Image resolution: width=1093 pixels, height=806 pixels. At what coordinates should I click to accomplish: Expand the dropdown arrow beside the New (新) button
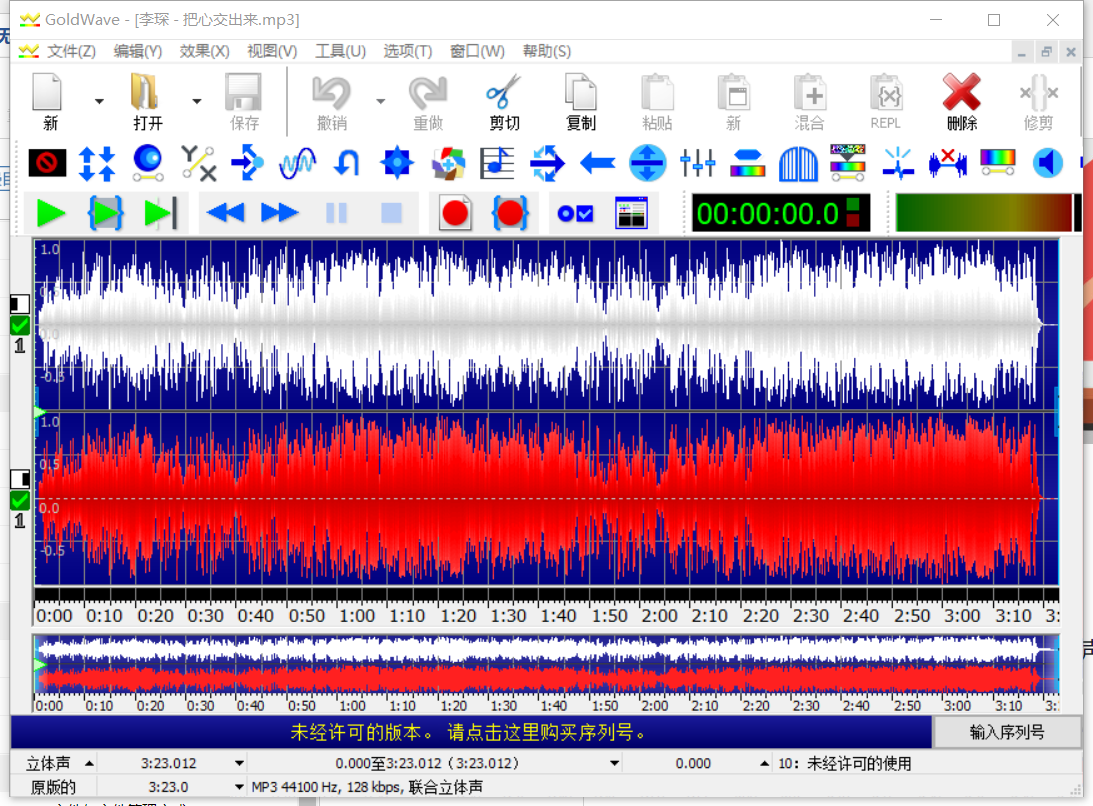99,101
